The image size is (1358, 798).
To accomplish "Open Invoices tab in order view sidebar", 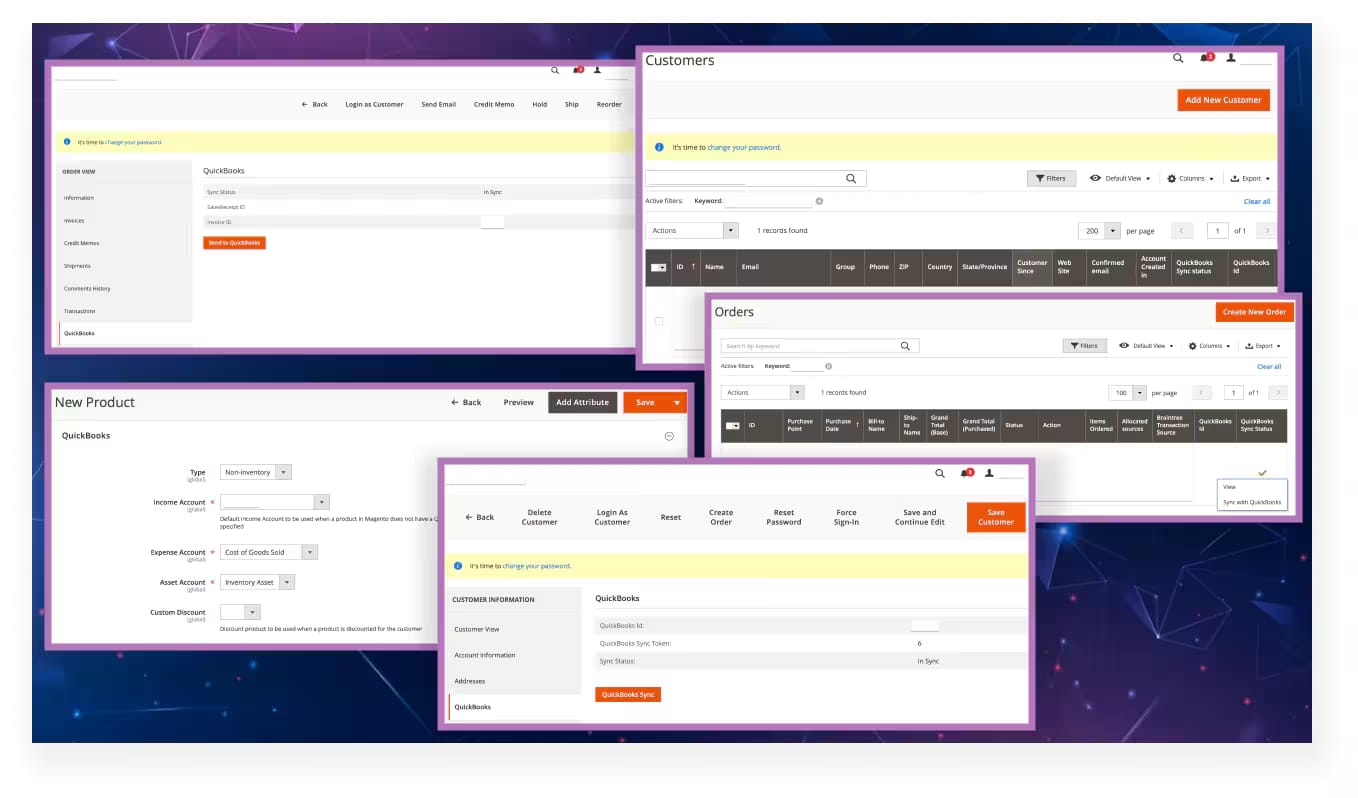I will [74, 221].
